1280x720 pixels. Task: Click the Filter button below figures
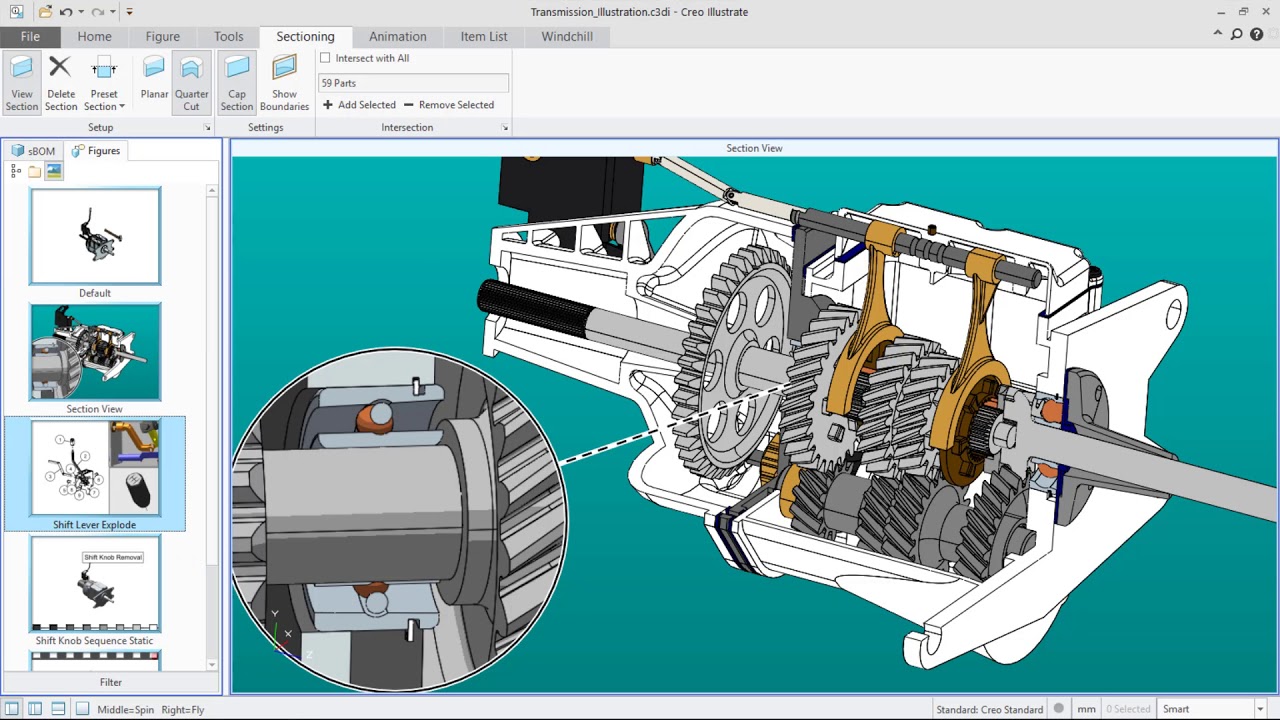click(111, 682)
